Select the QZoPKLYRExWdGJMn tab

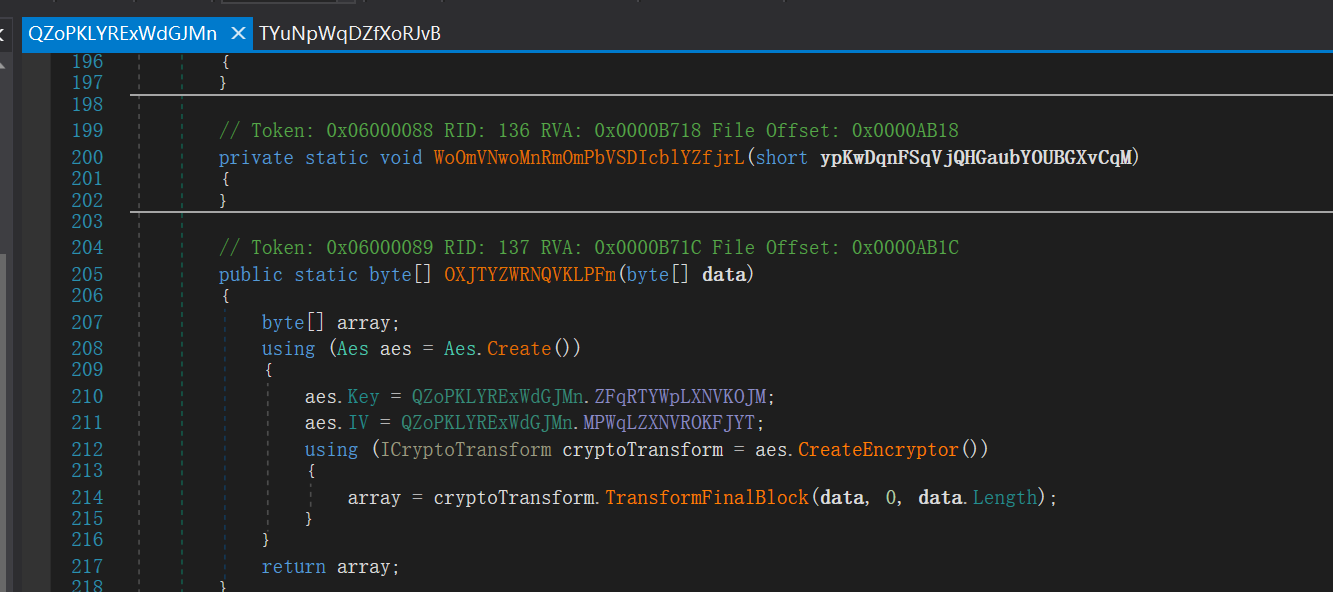click(x=122, y=33)
